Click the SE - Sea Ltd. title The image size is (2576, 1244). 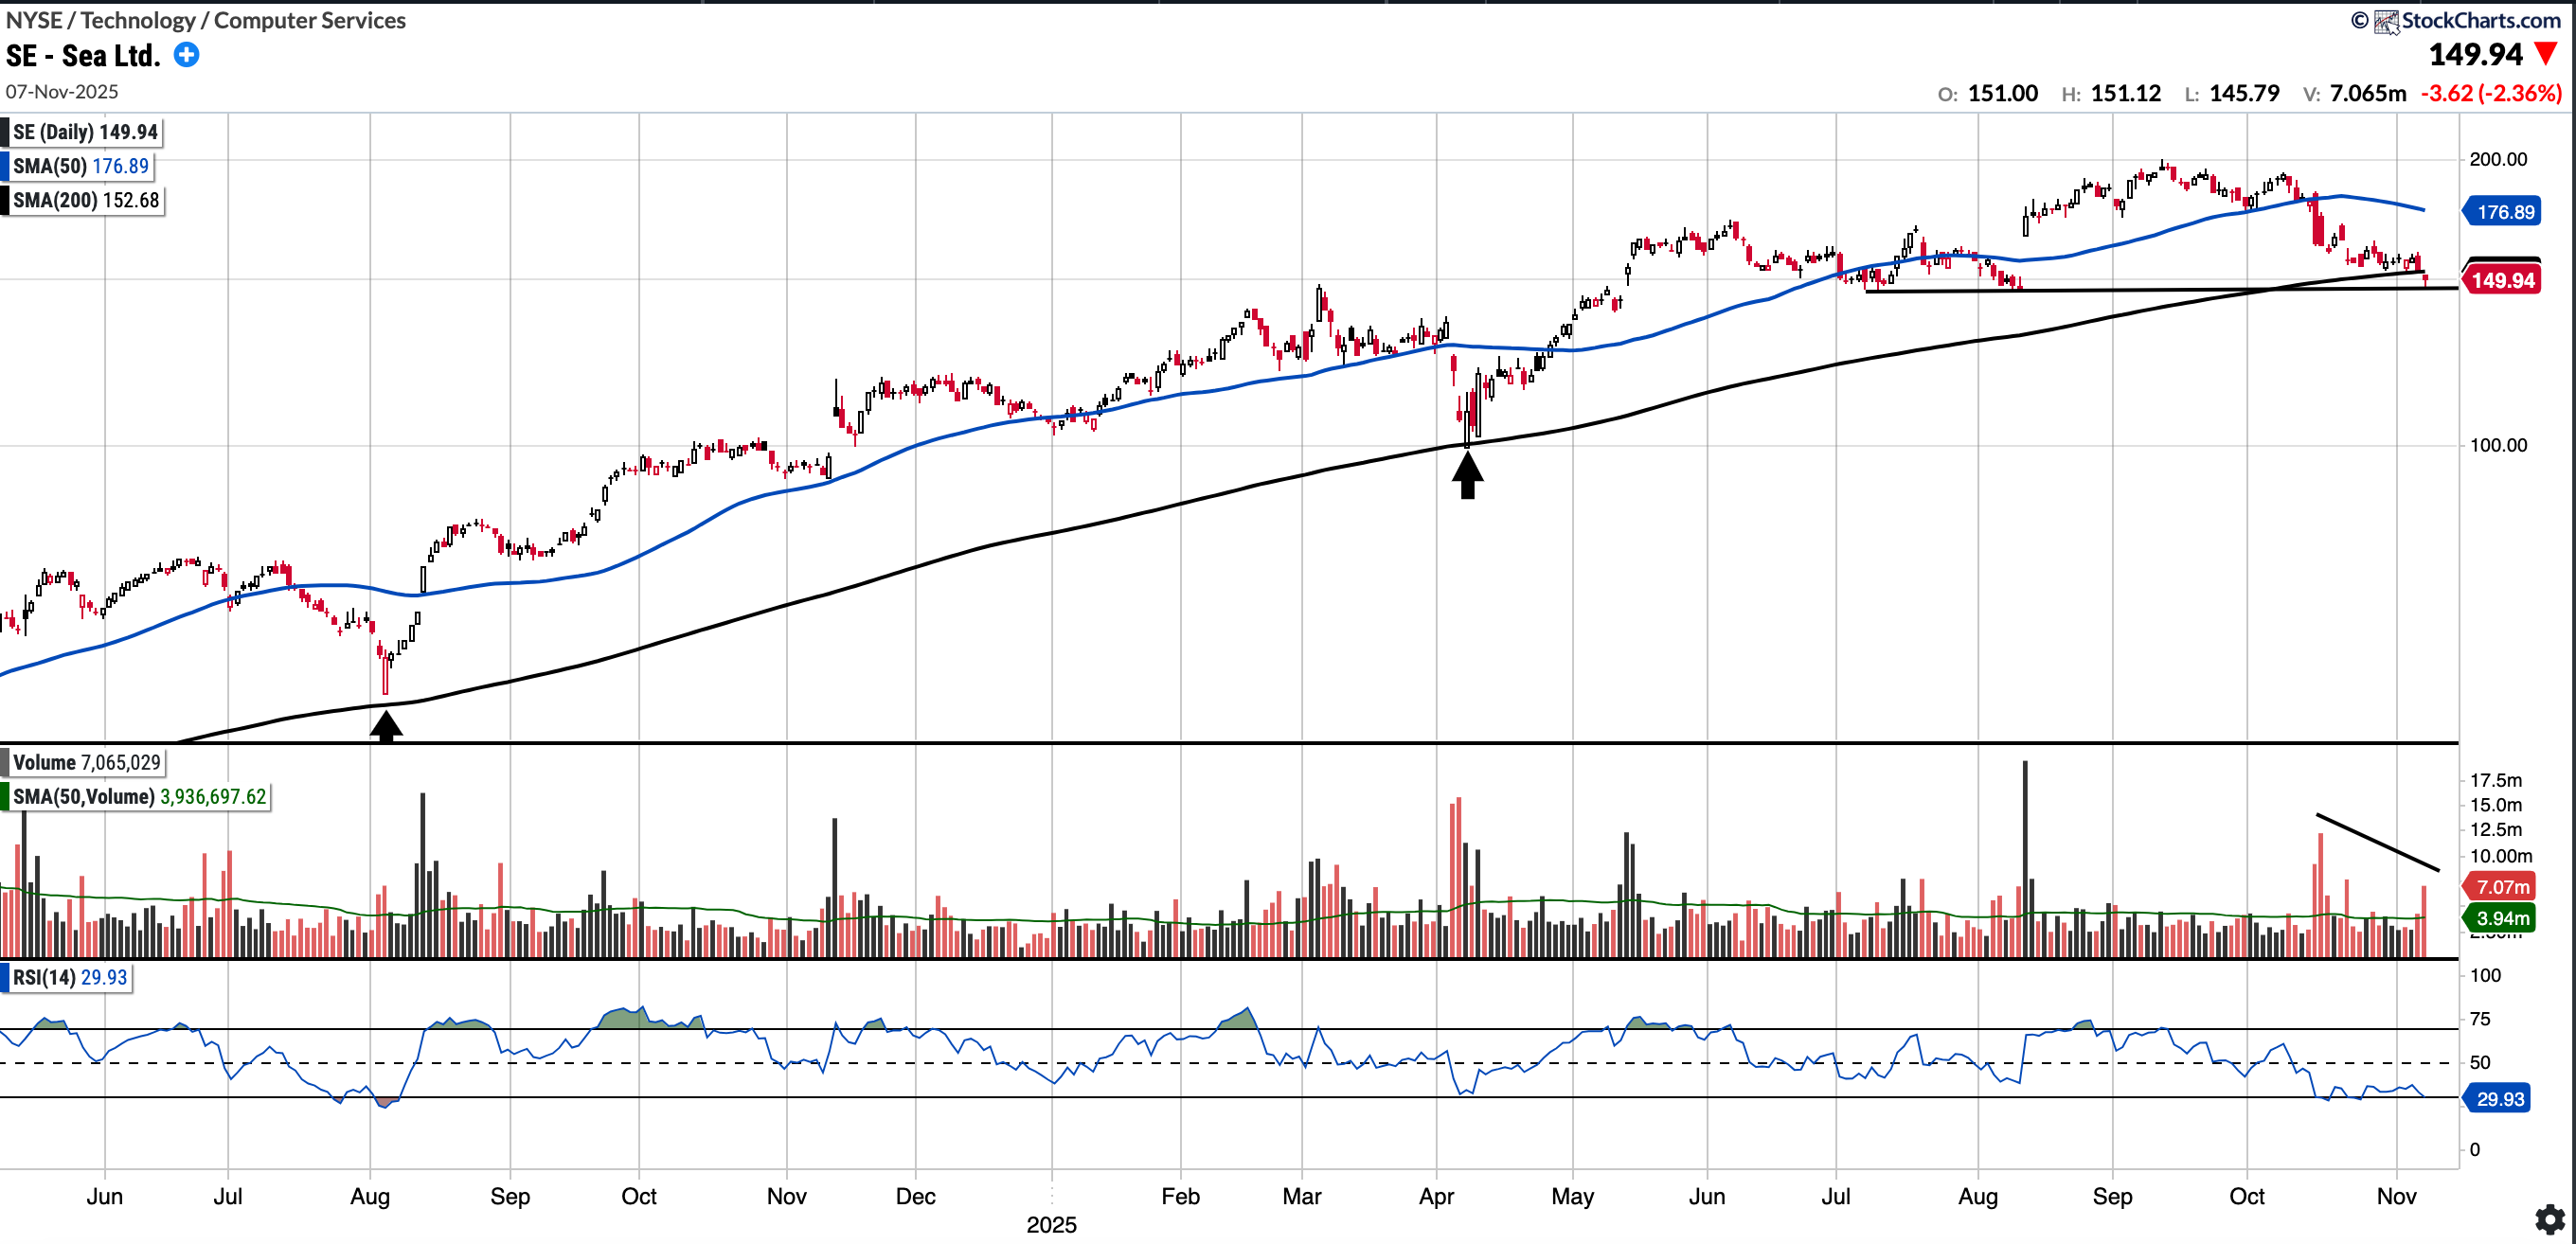83,55
